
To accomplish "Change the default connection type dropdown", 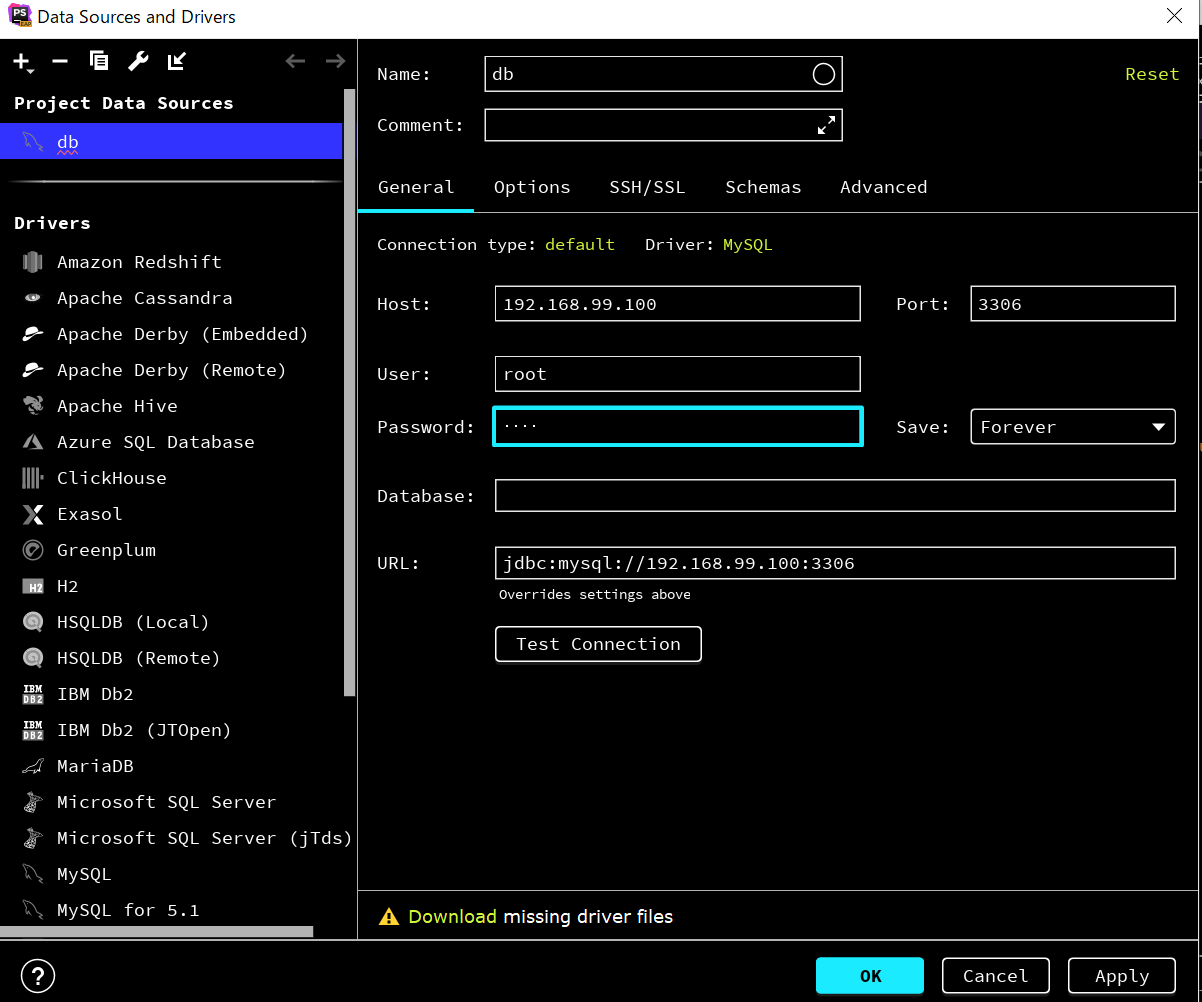I will pyautogui.click(x=579, y=245).
